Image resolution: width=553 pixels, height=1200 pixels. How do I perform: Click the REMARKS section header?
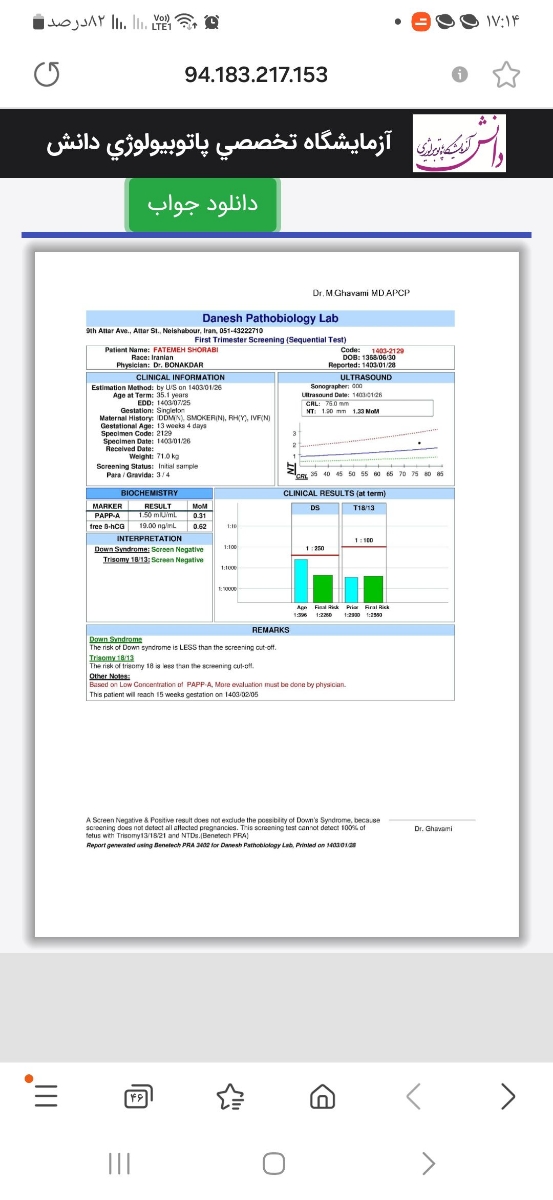[270, 630]
